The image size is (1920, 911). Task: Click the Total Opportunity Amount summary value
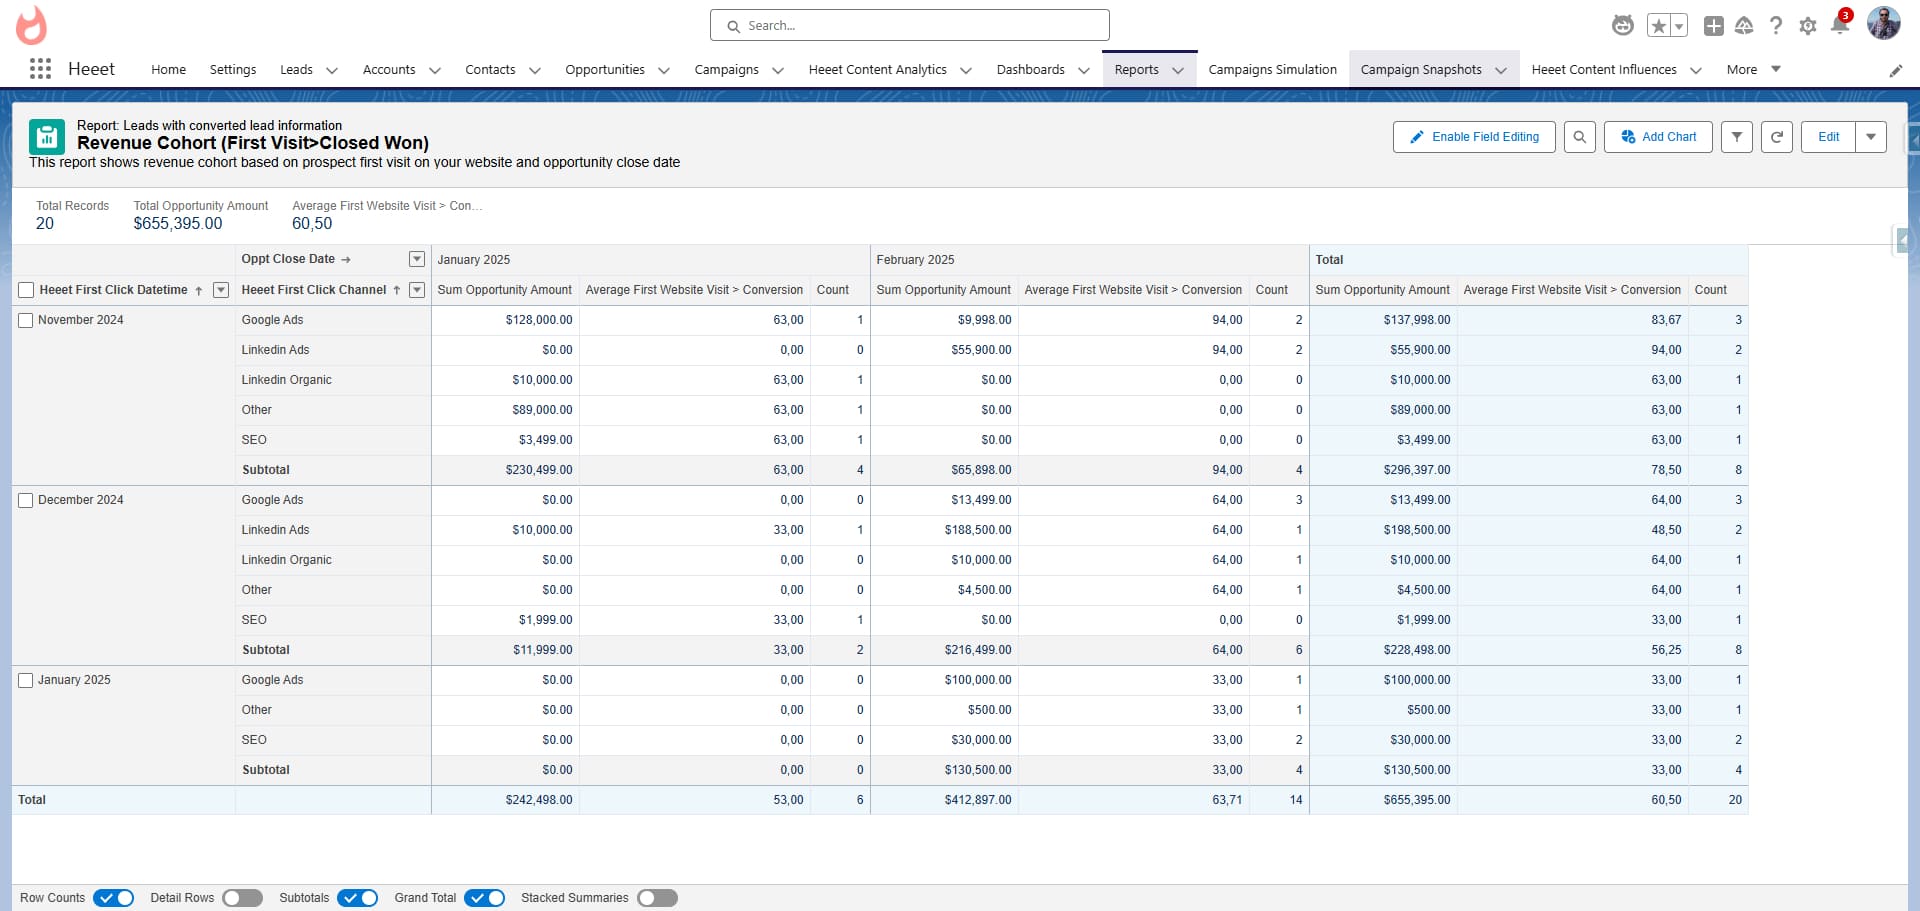click(178, 224)
